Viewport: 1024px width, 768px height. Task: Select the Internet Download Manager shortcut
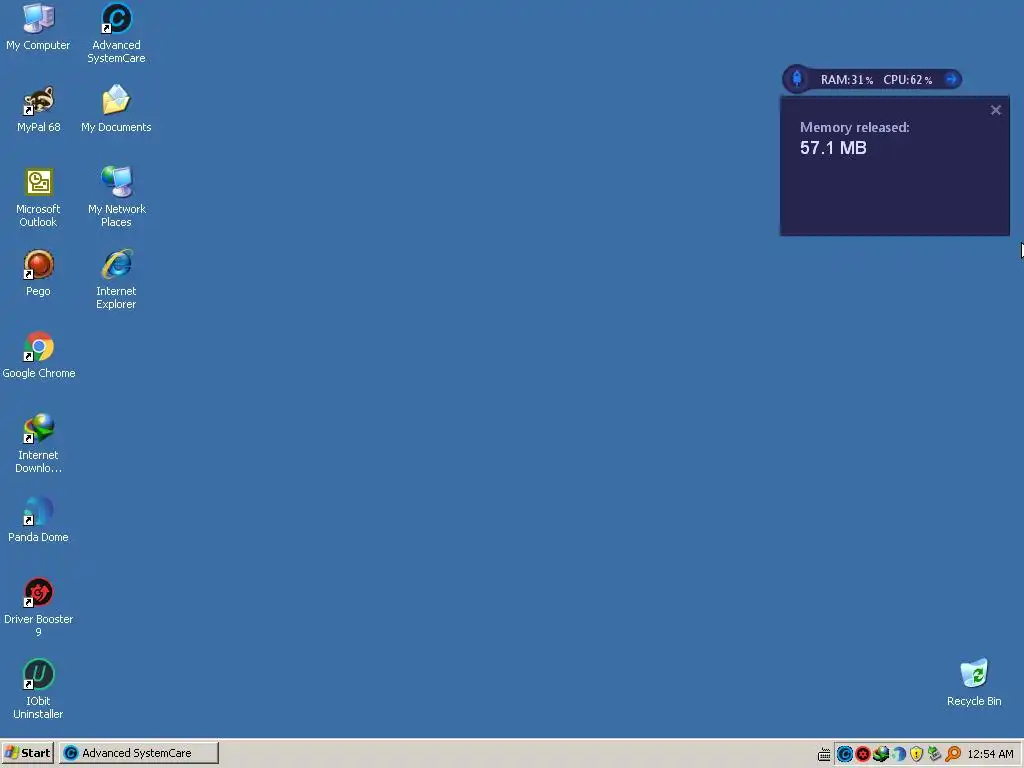tap(39, 443)
